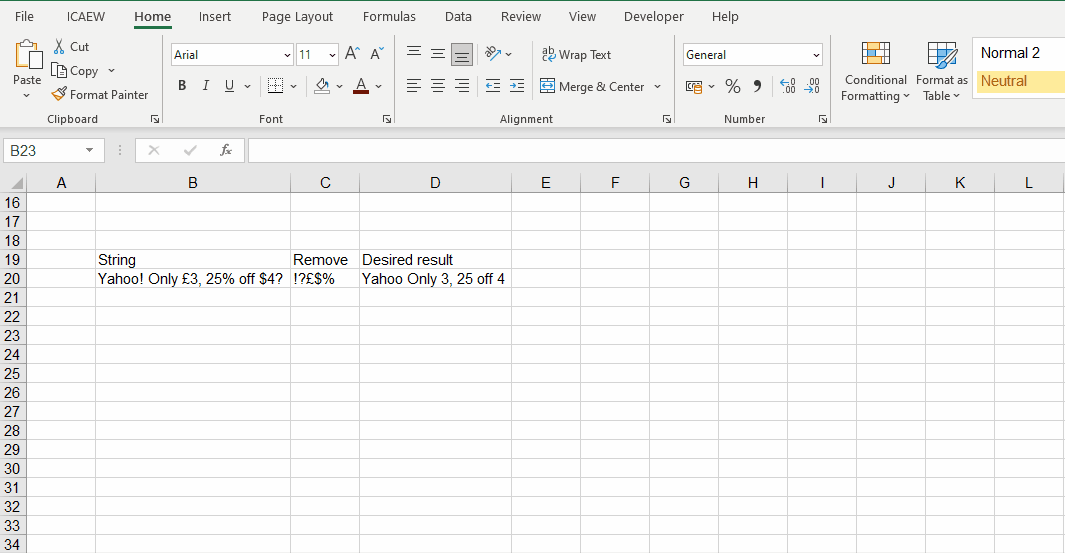The image size is (1065, 553).
Task: Toggle Wrap Text on the cell
Action: click(x=576, y=55)
